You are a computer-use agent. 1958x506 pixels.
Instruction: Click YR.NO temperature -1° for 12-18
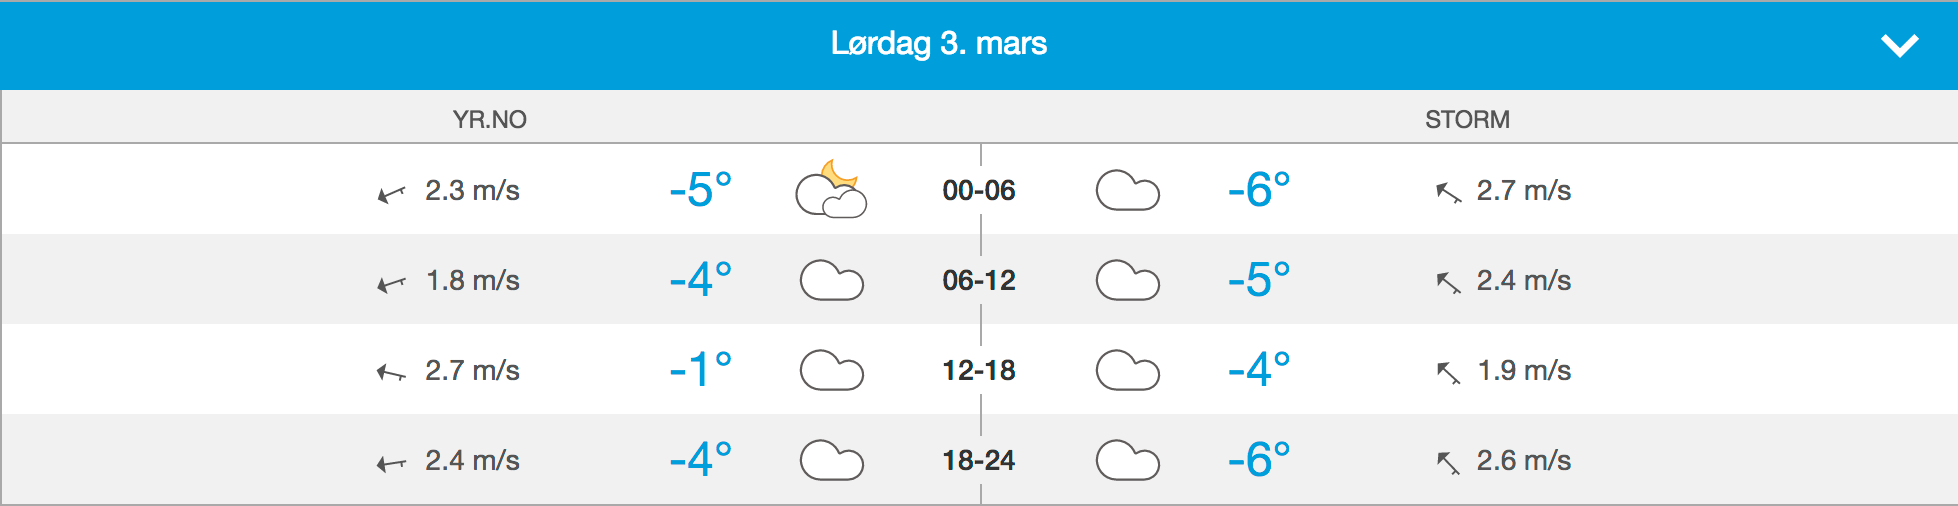(x=700, y=370)
